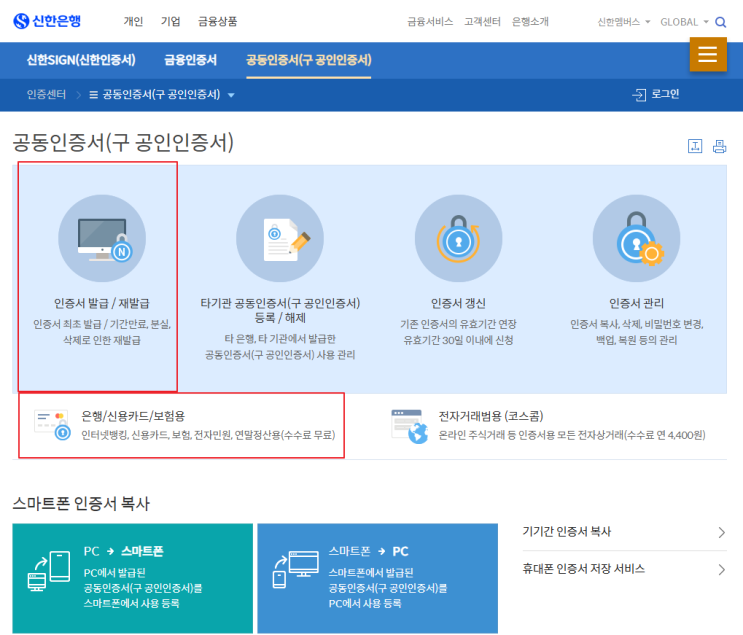Click the list icon before 공동인증서 breadcrumb

click(94, 95)
